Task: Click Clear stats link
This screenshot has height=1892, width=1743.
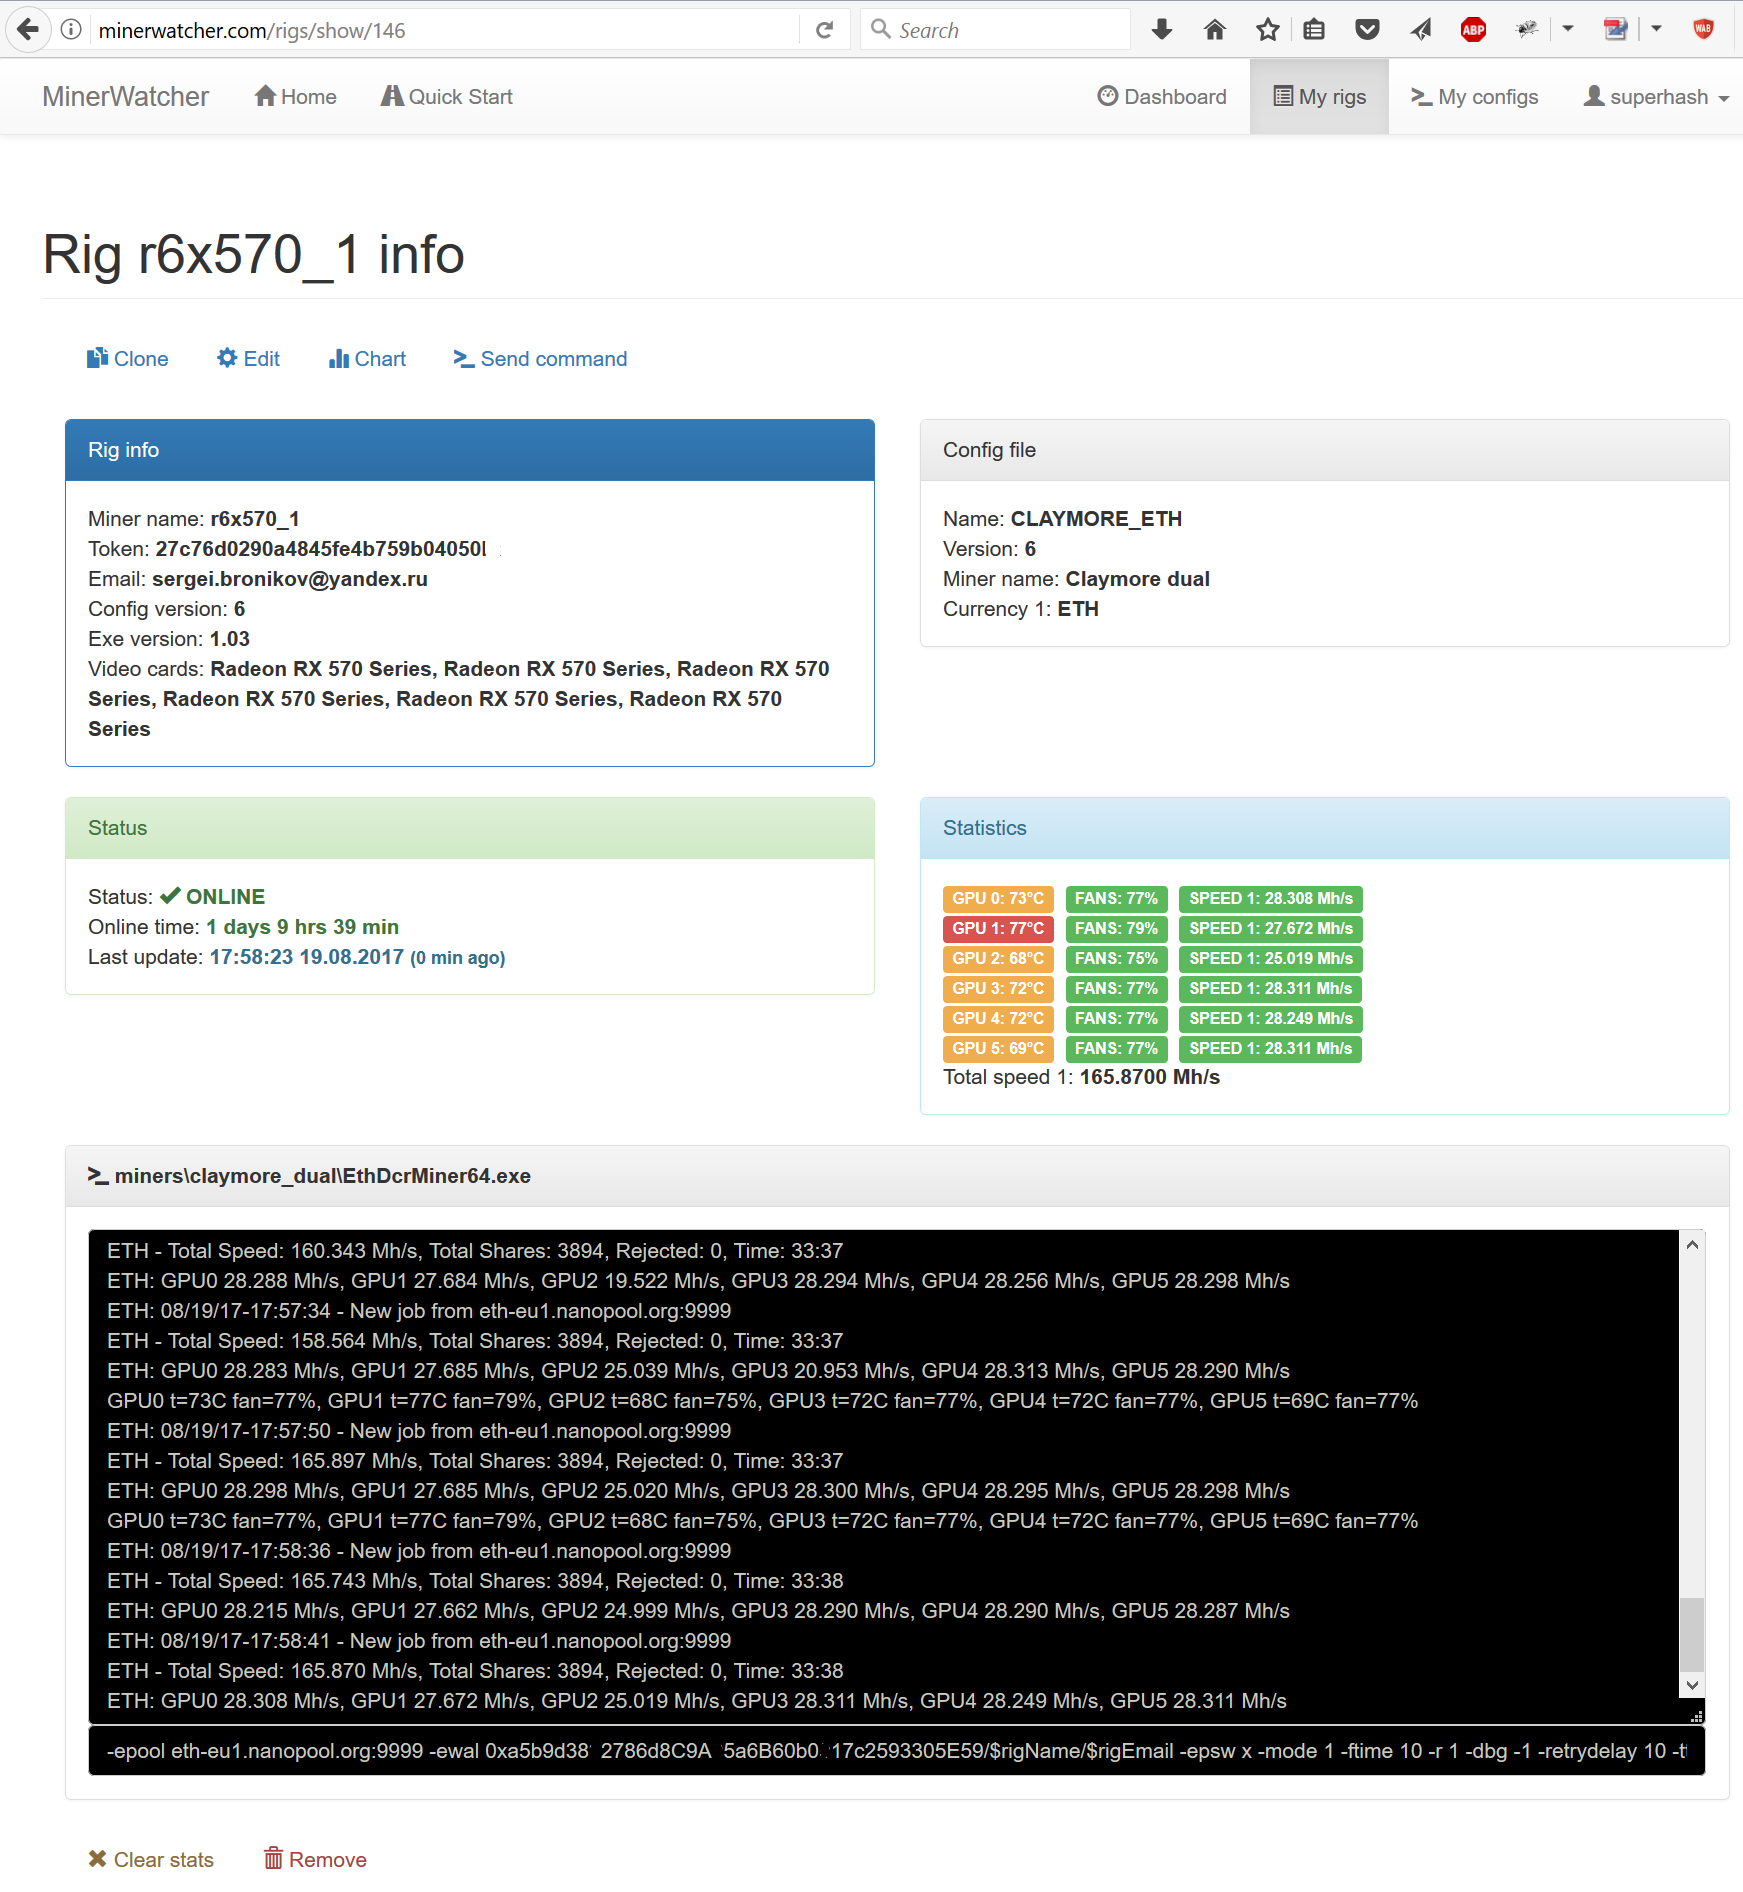Action: (151, 1859)
